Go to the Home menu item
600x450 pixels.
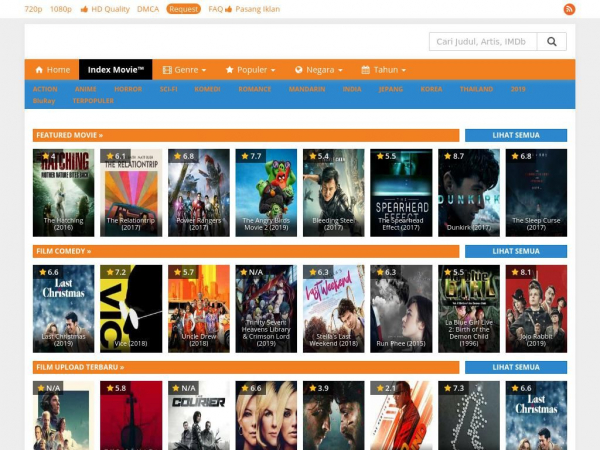52,70
